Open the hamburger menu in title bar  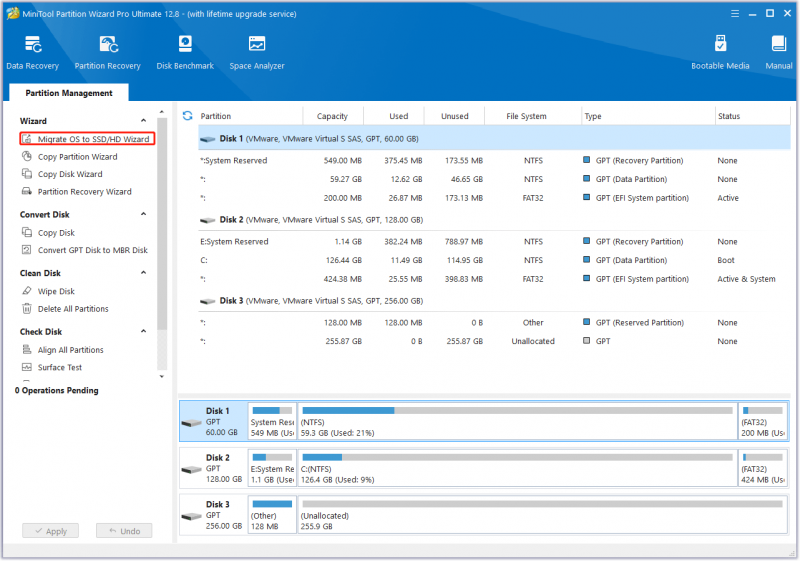pyautogui.click(x=735, y=14)
